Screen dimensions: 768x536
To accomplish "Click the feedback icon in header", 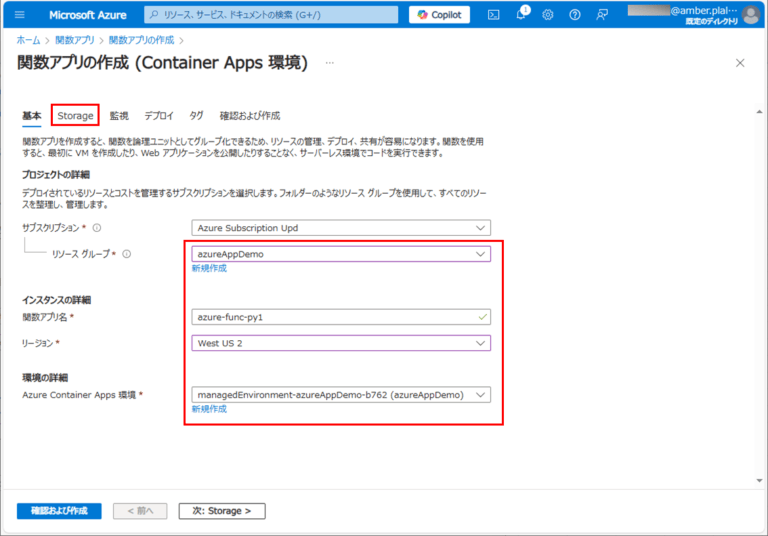I will pyautogui.click(x=602, y=14).
